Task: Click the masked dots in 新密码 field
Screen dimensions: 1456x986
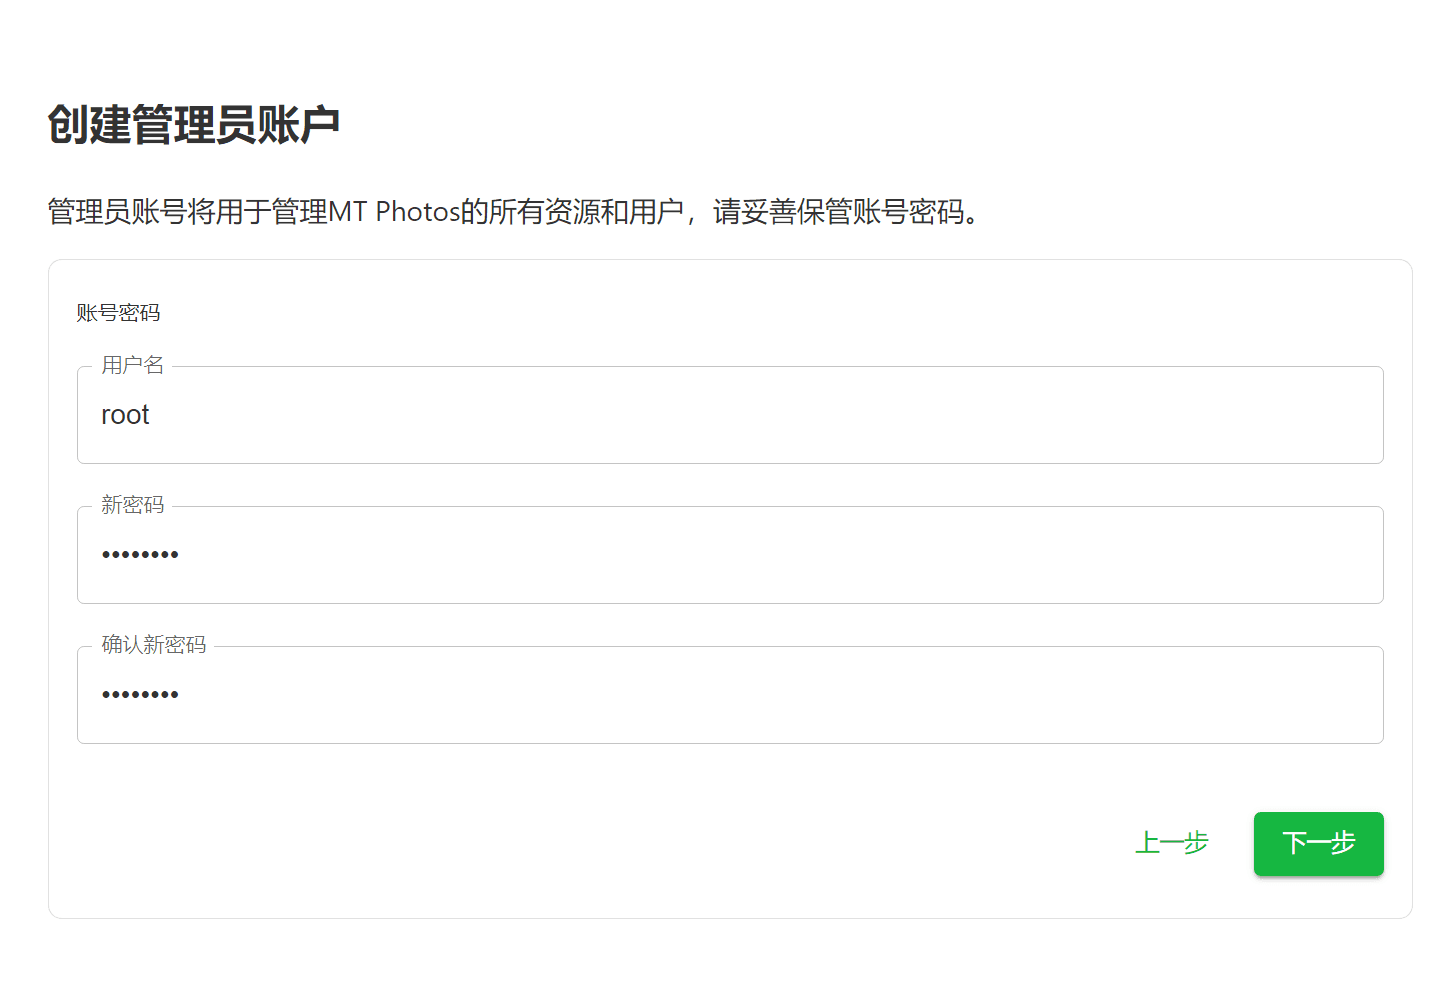Action: pos(140,554)
